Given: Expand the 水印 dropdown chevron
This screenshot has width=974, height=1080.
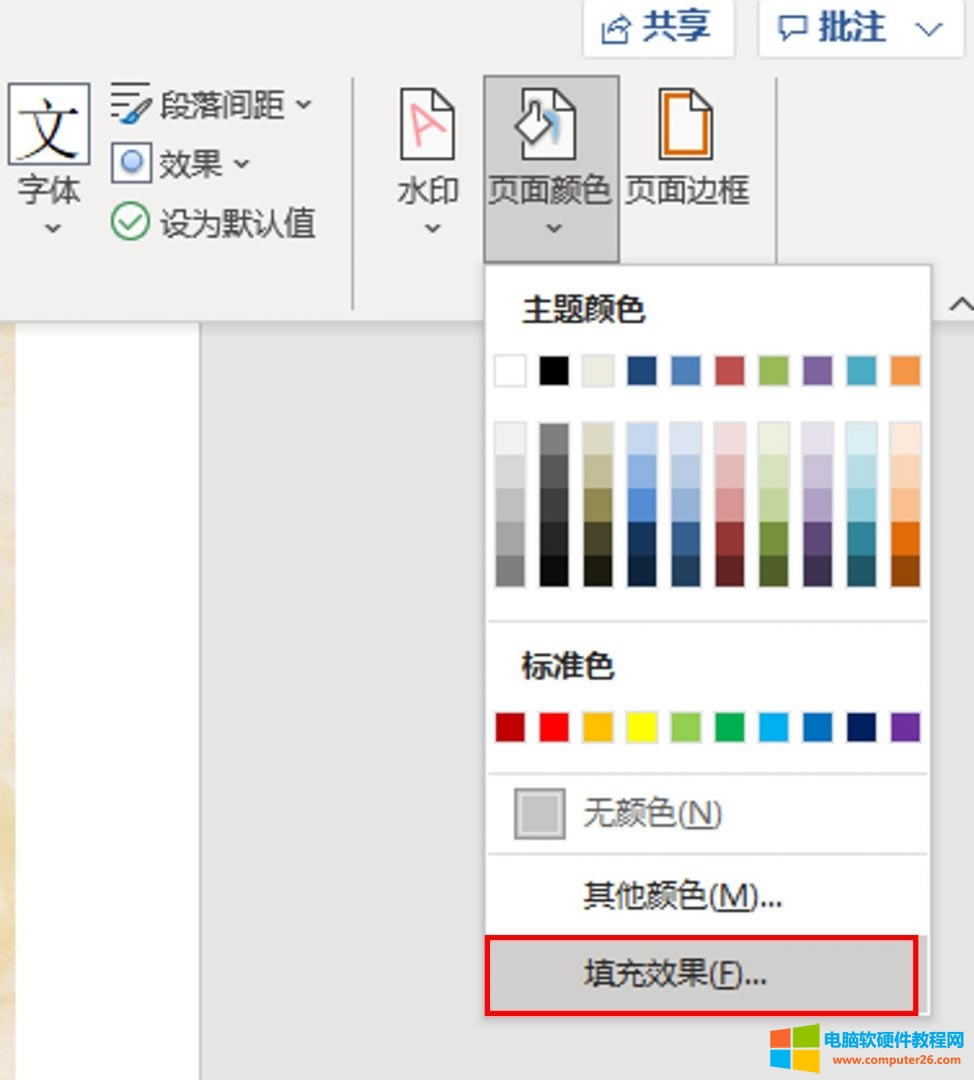Looking at the screenshot, I should coord(432,228).
